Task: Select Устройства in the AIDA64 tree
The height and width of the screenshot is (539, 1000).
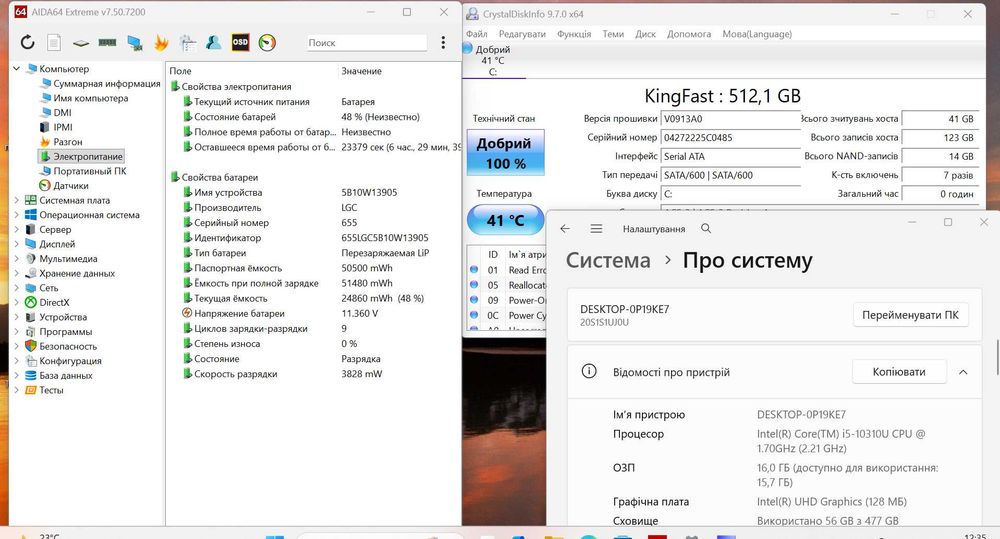Action: click(63, 317)
